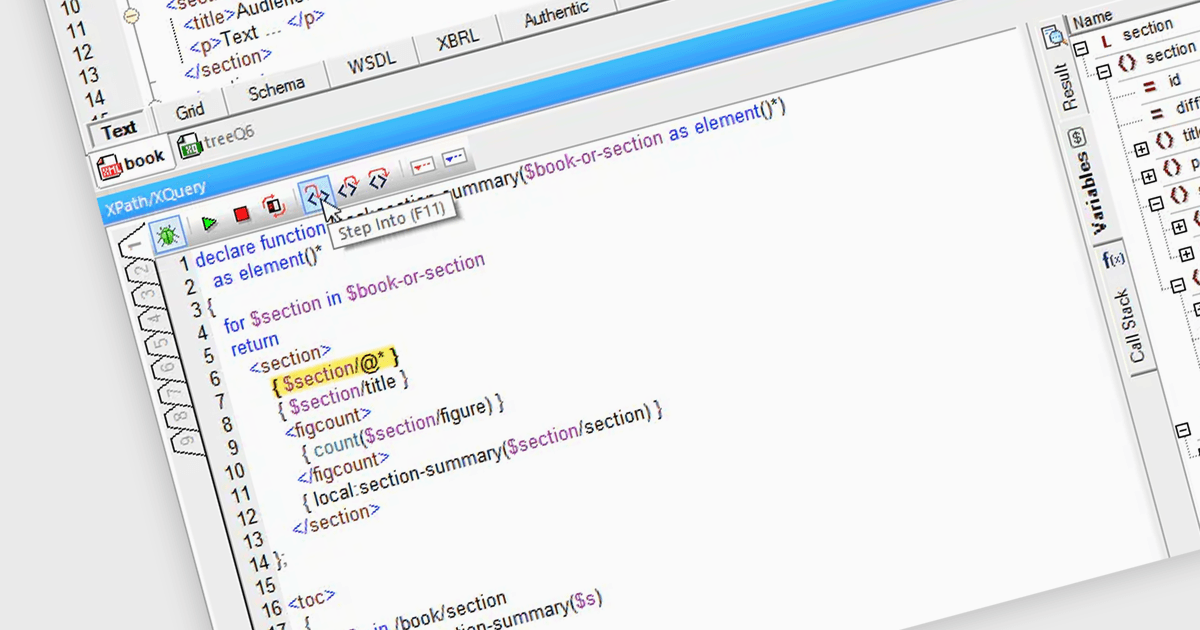
Task: Click the '<toc>' tag on line 16
Action: click(312, 600)
